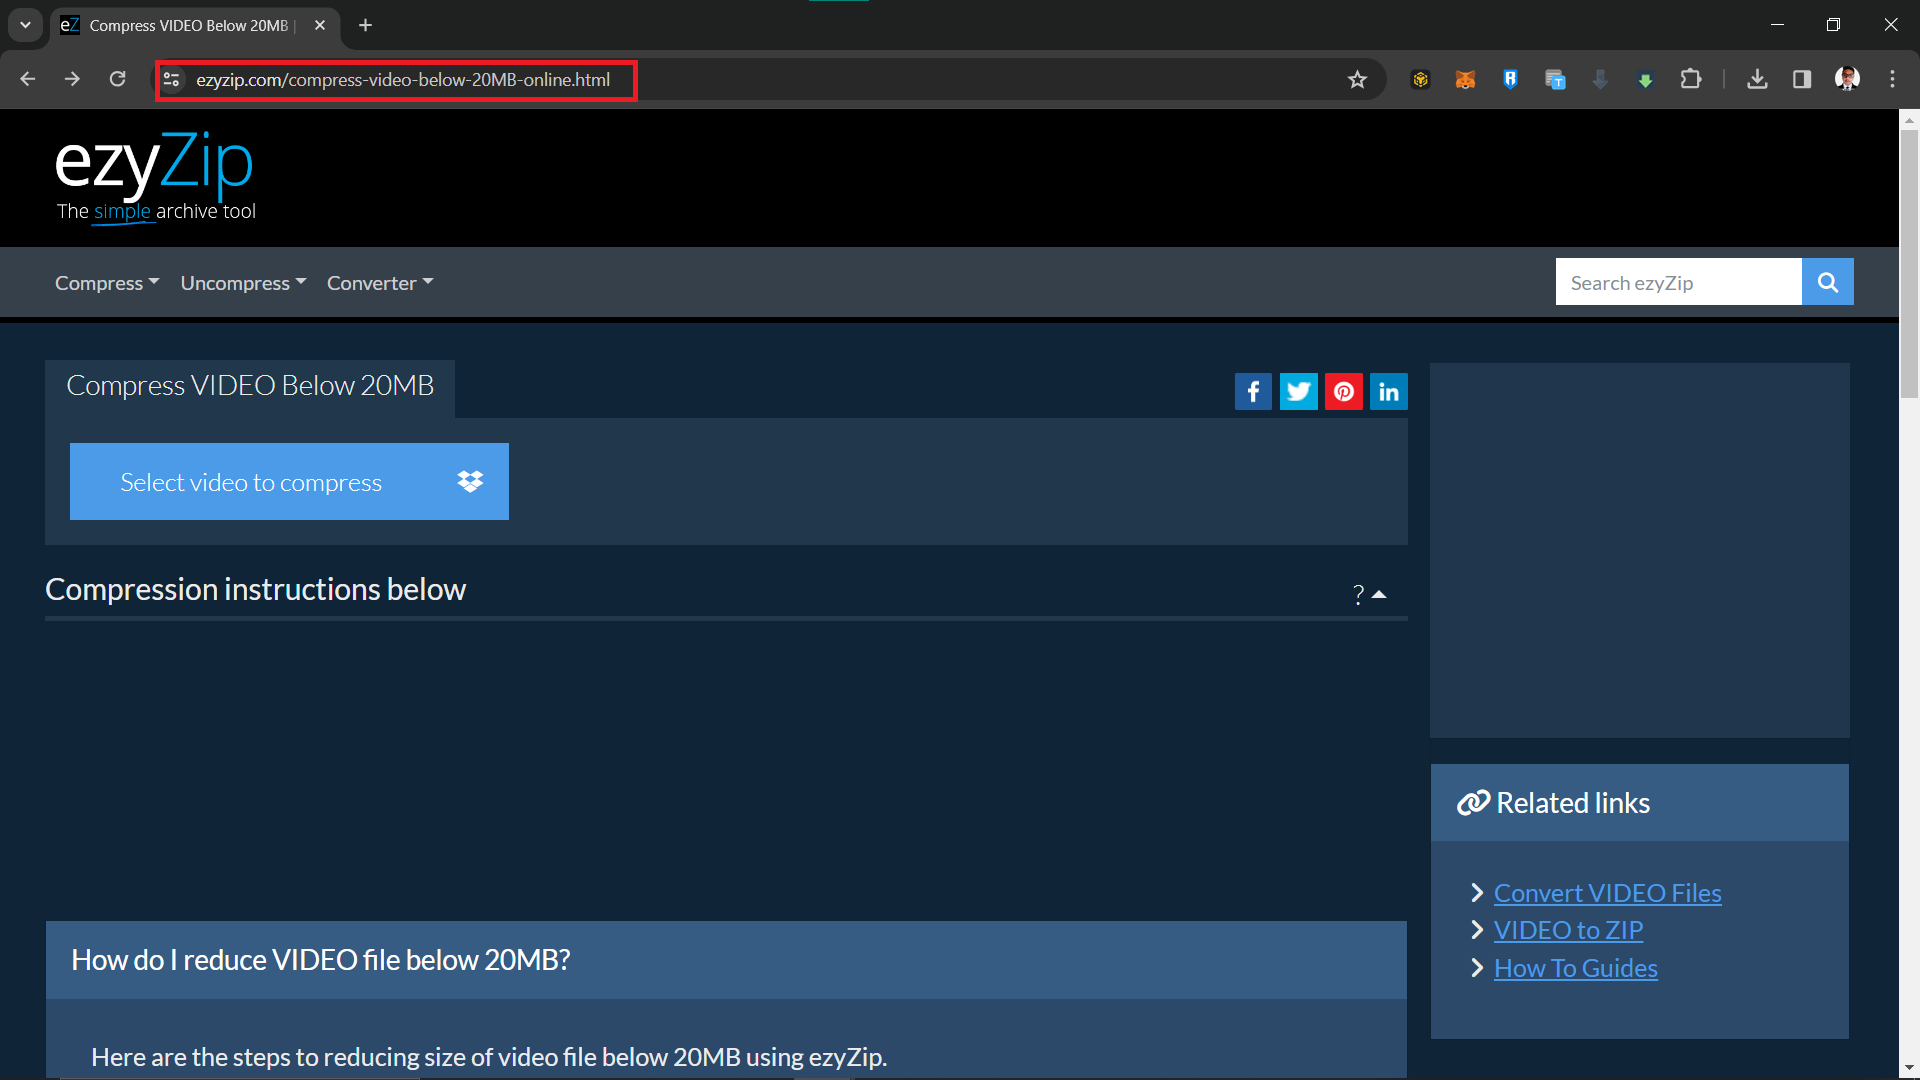Viewport: 1920px width, 1080px height.
Task: Toggle the browser side panel
Action: (1802, 79)
